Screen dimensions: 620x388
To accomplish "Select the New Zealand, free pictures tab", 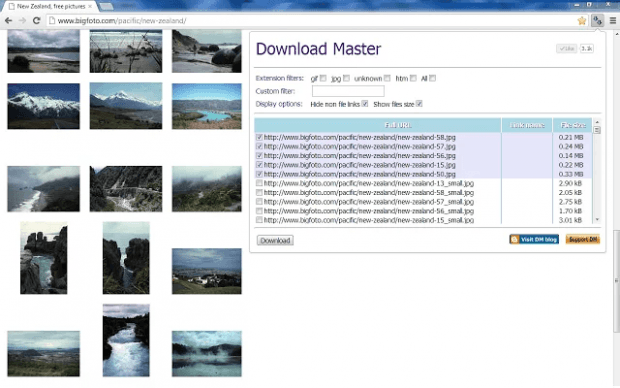I will 51,6.
